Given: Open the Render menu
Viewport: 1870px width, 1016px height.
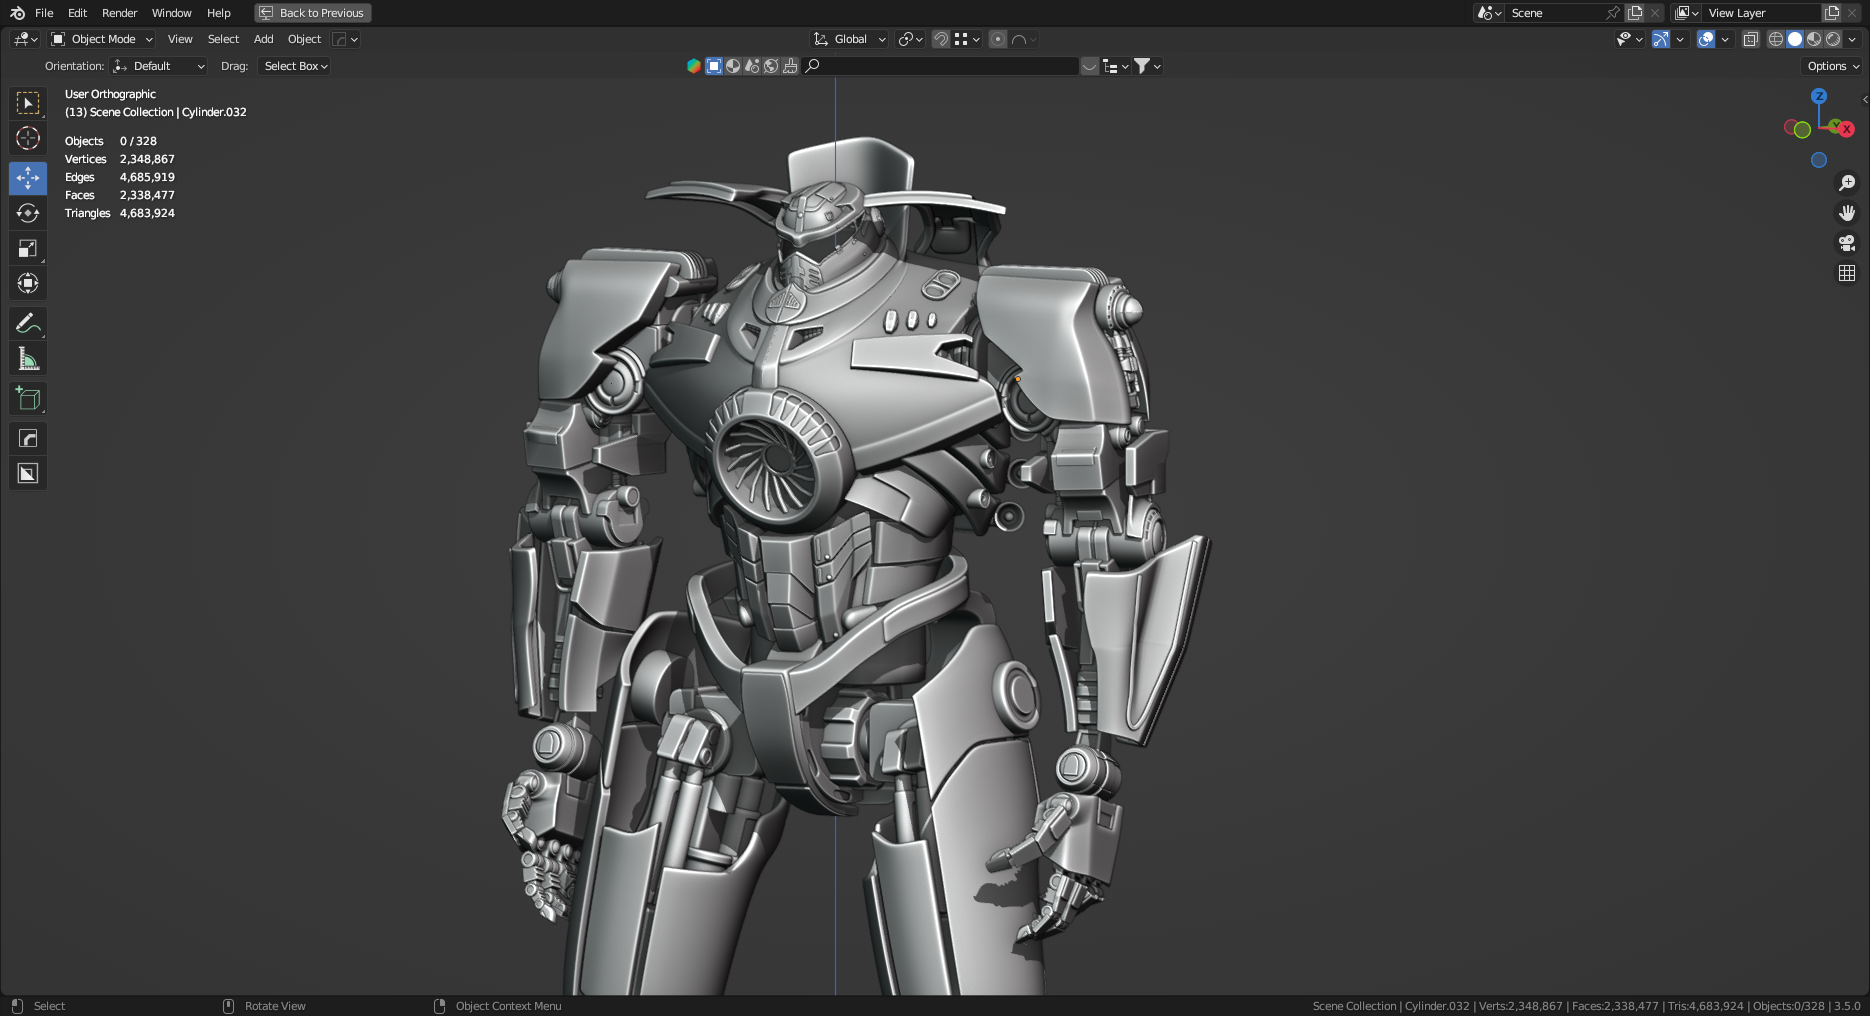Looking at the screenshot, I should tap(119, 13).
